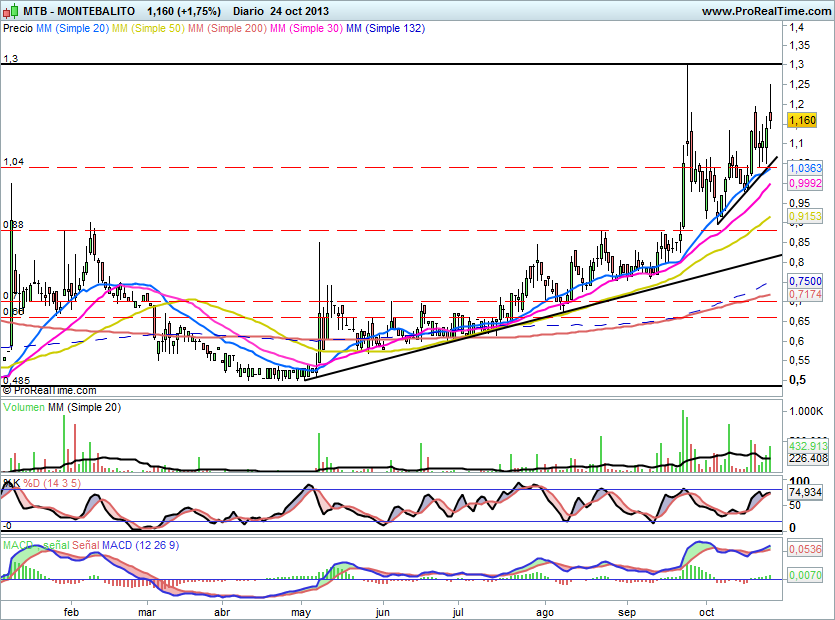The width and height of the screenshot is (835, 620).
Task: Click the yellow 0,9153 moving average tag
Action: (805, 216)
